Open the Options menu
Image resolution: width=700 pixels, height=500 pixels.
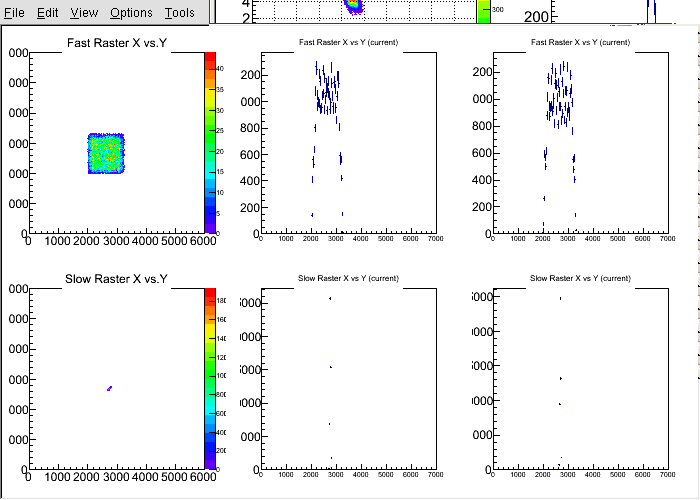[131, 13]
